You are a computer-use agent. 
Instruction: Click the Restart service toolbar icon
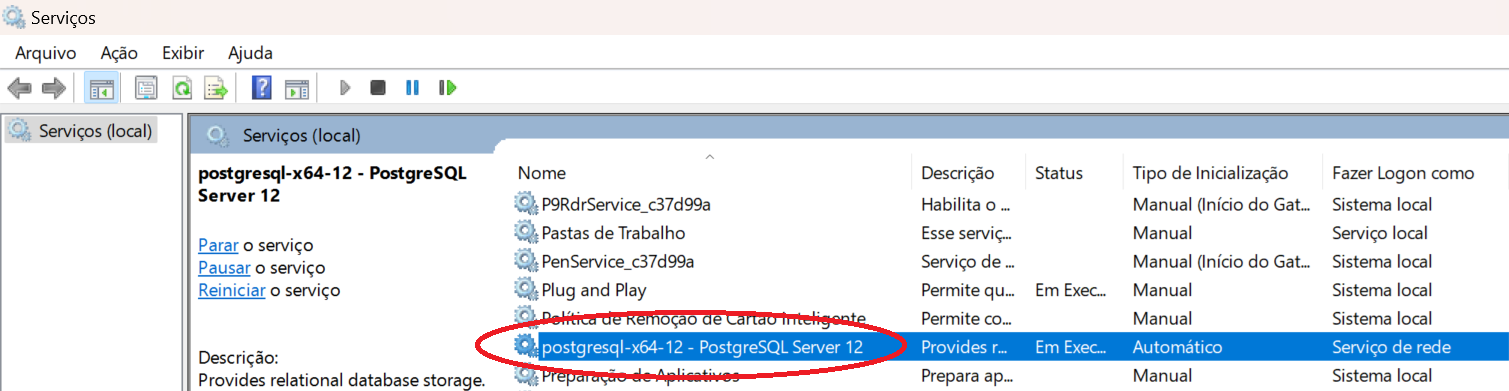tap(447, 88)
